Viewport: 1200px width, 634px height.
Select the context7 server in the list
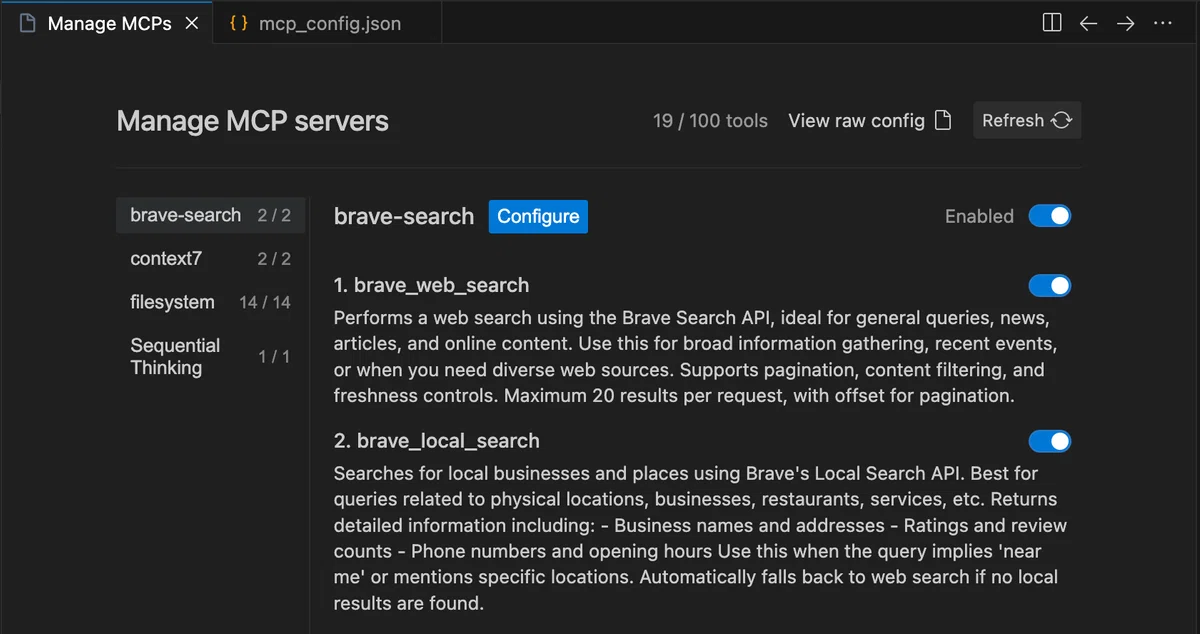(210, 259)
